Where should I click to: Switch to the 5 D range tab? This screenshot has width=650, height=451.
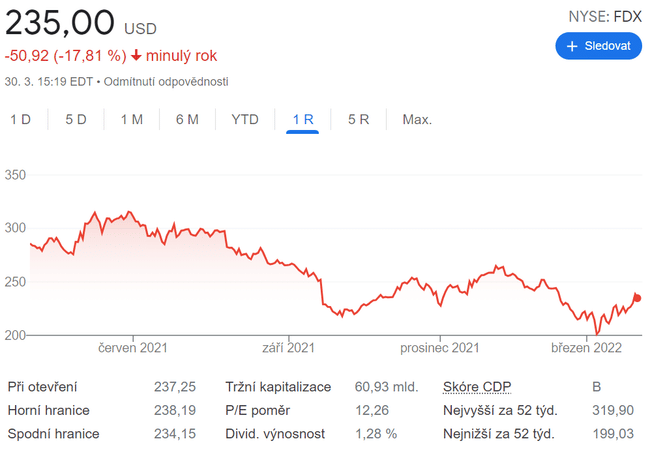(76, 120)
